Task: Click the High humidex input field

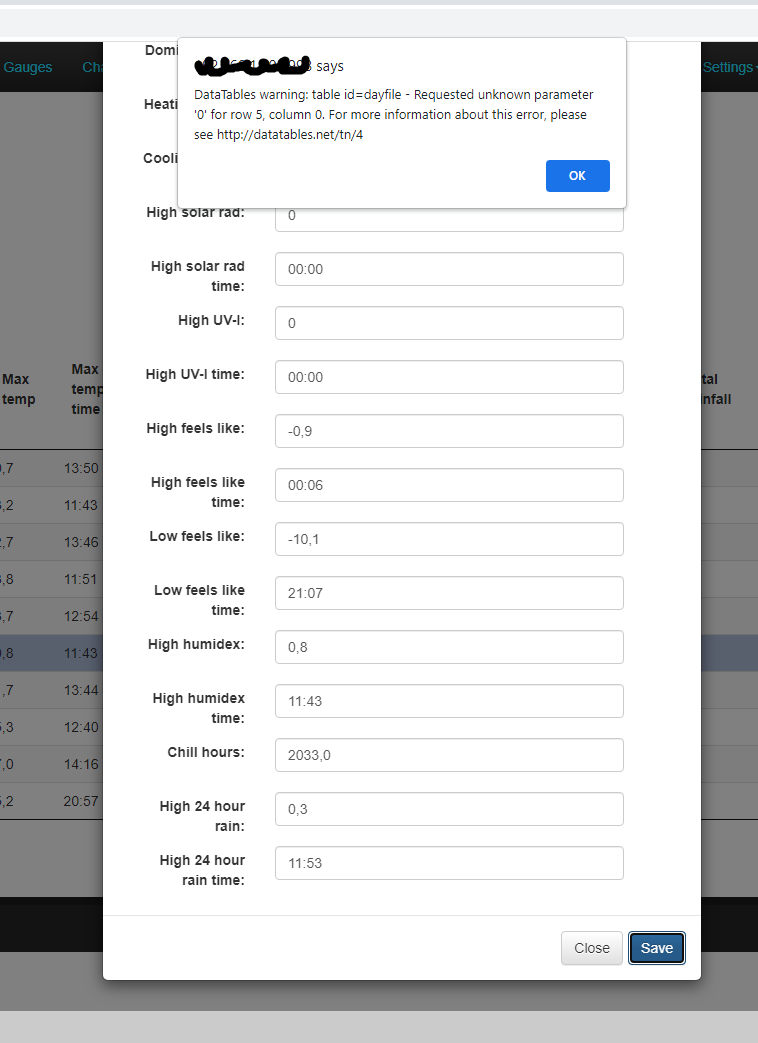Action: point(449,647)
